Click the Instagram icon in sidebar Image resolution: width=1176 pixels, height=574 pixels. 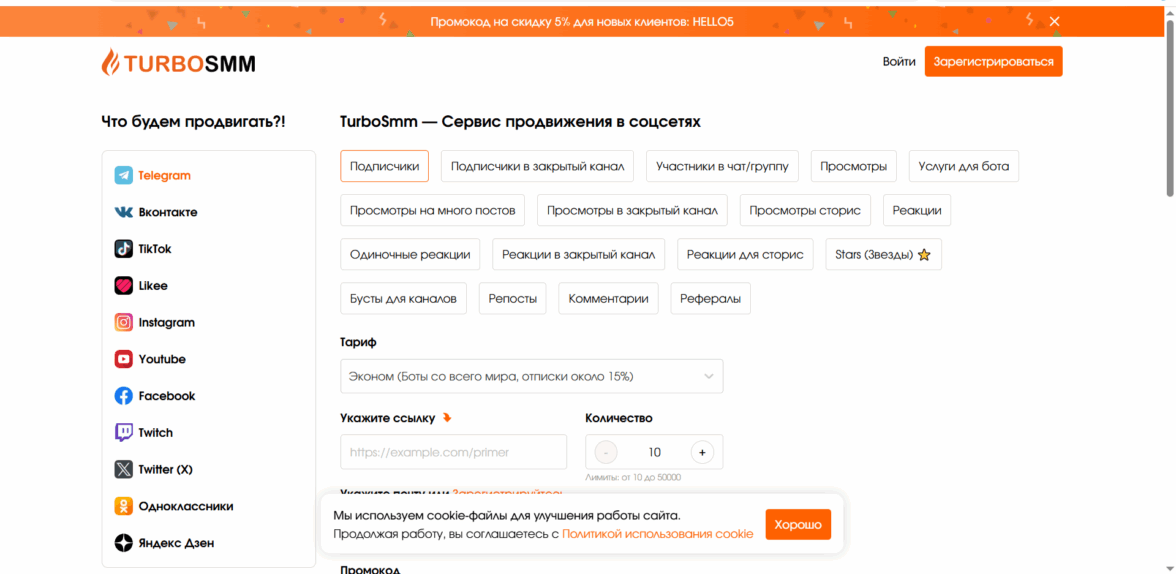(124, 323)
